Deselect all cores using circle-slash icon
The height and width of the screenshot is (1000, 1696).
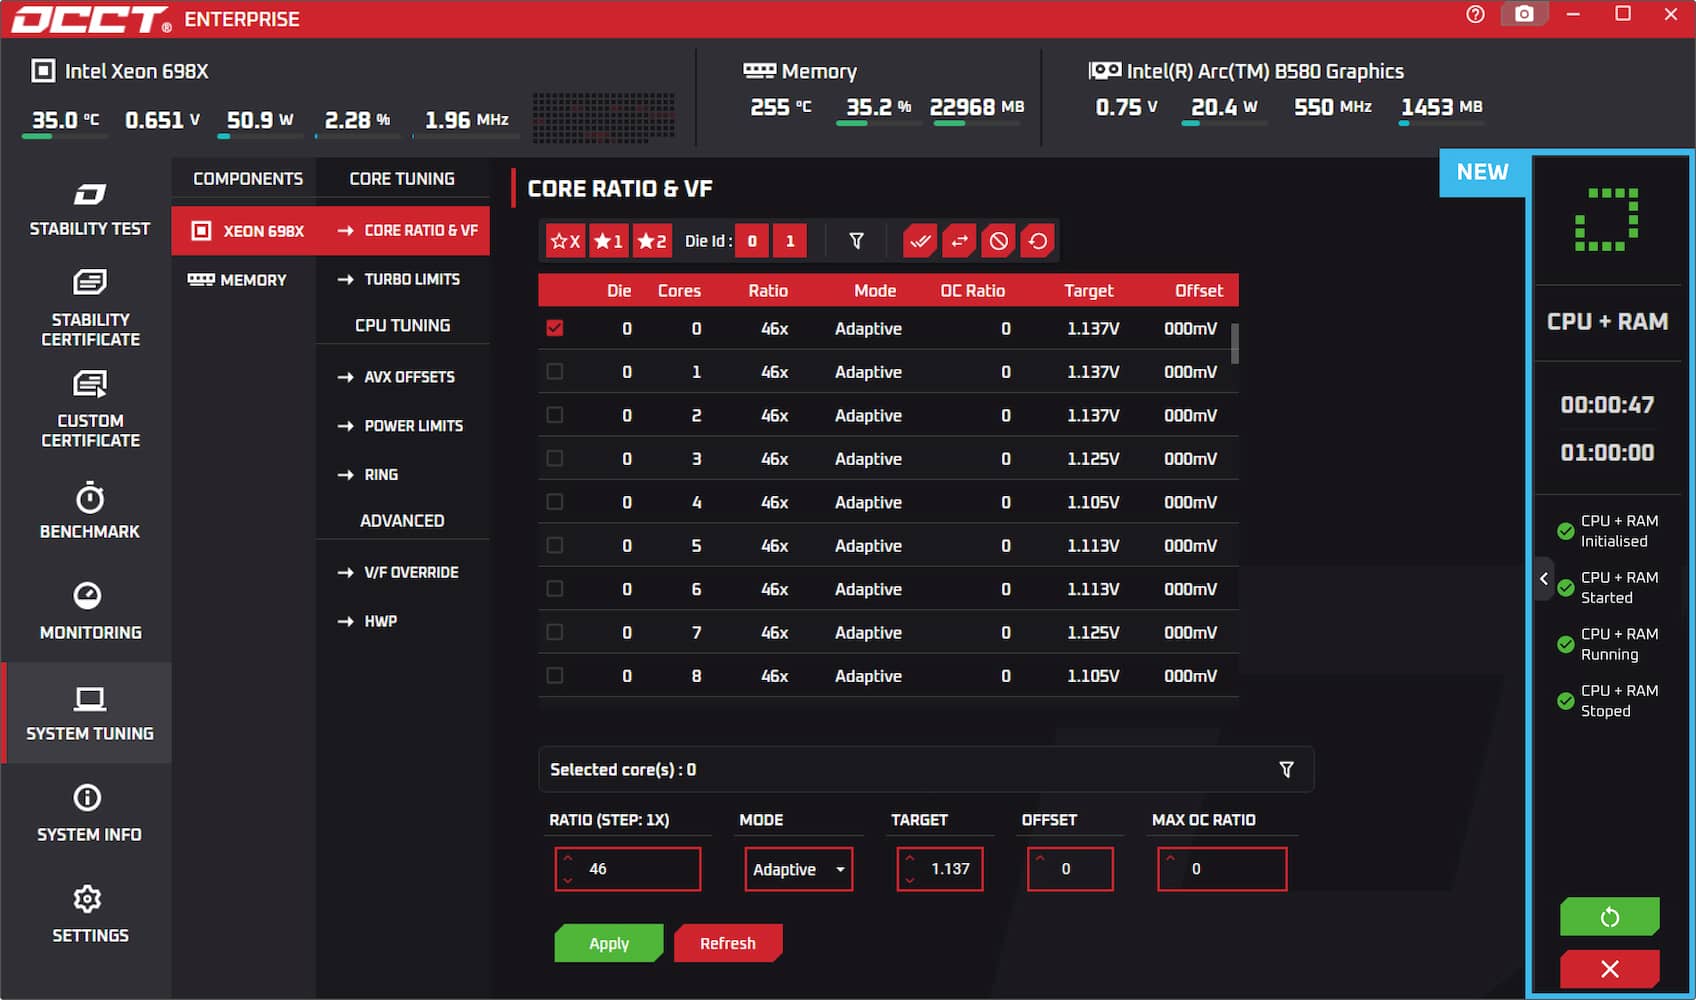998,240
